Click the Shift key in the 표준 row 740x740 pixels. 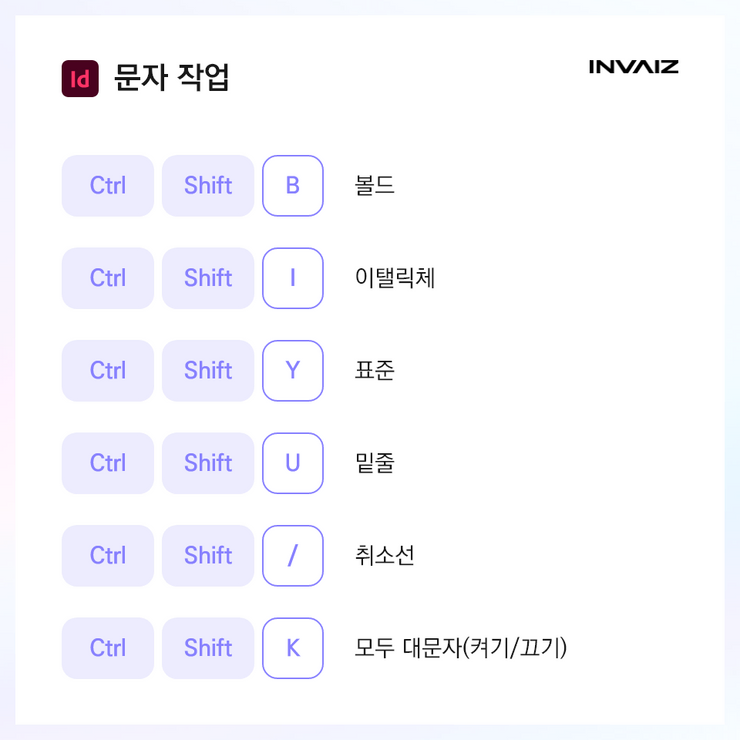208,370
